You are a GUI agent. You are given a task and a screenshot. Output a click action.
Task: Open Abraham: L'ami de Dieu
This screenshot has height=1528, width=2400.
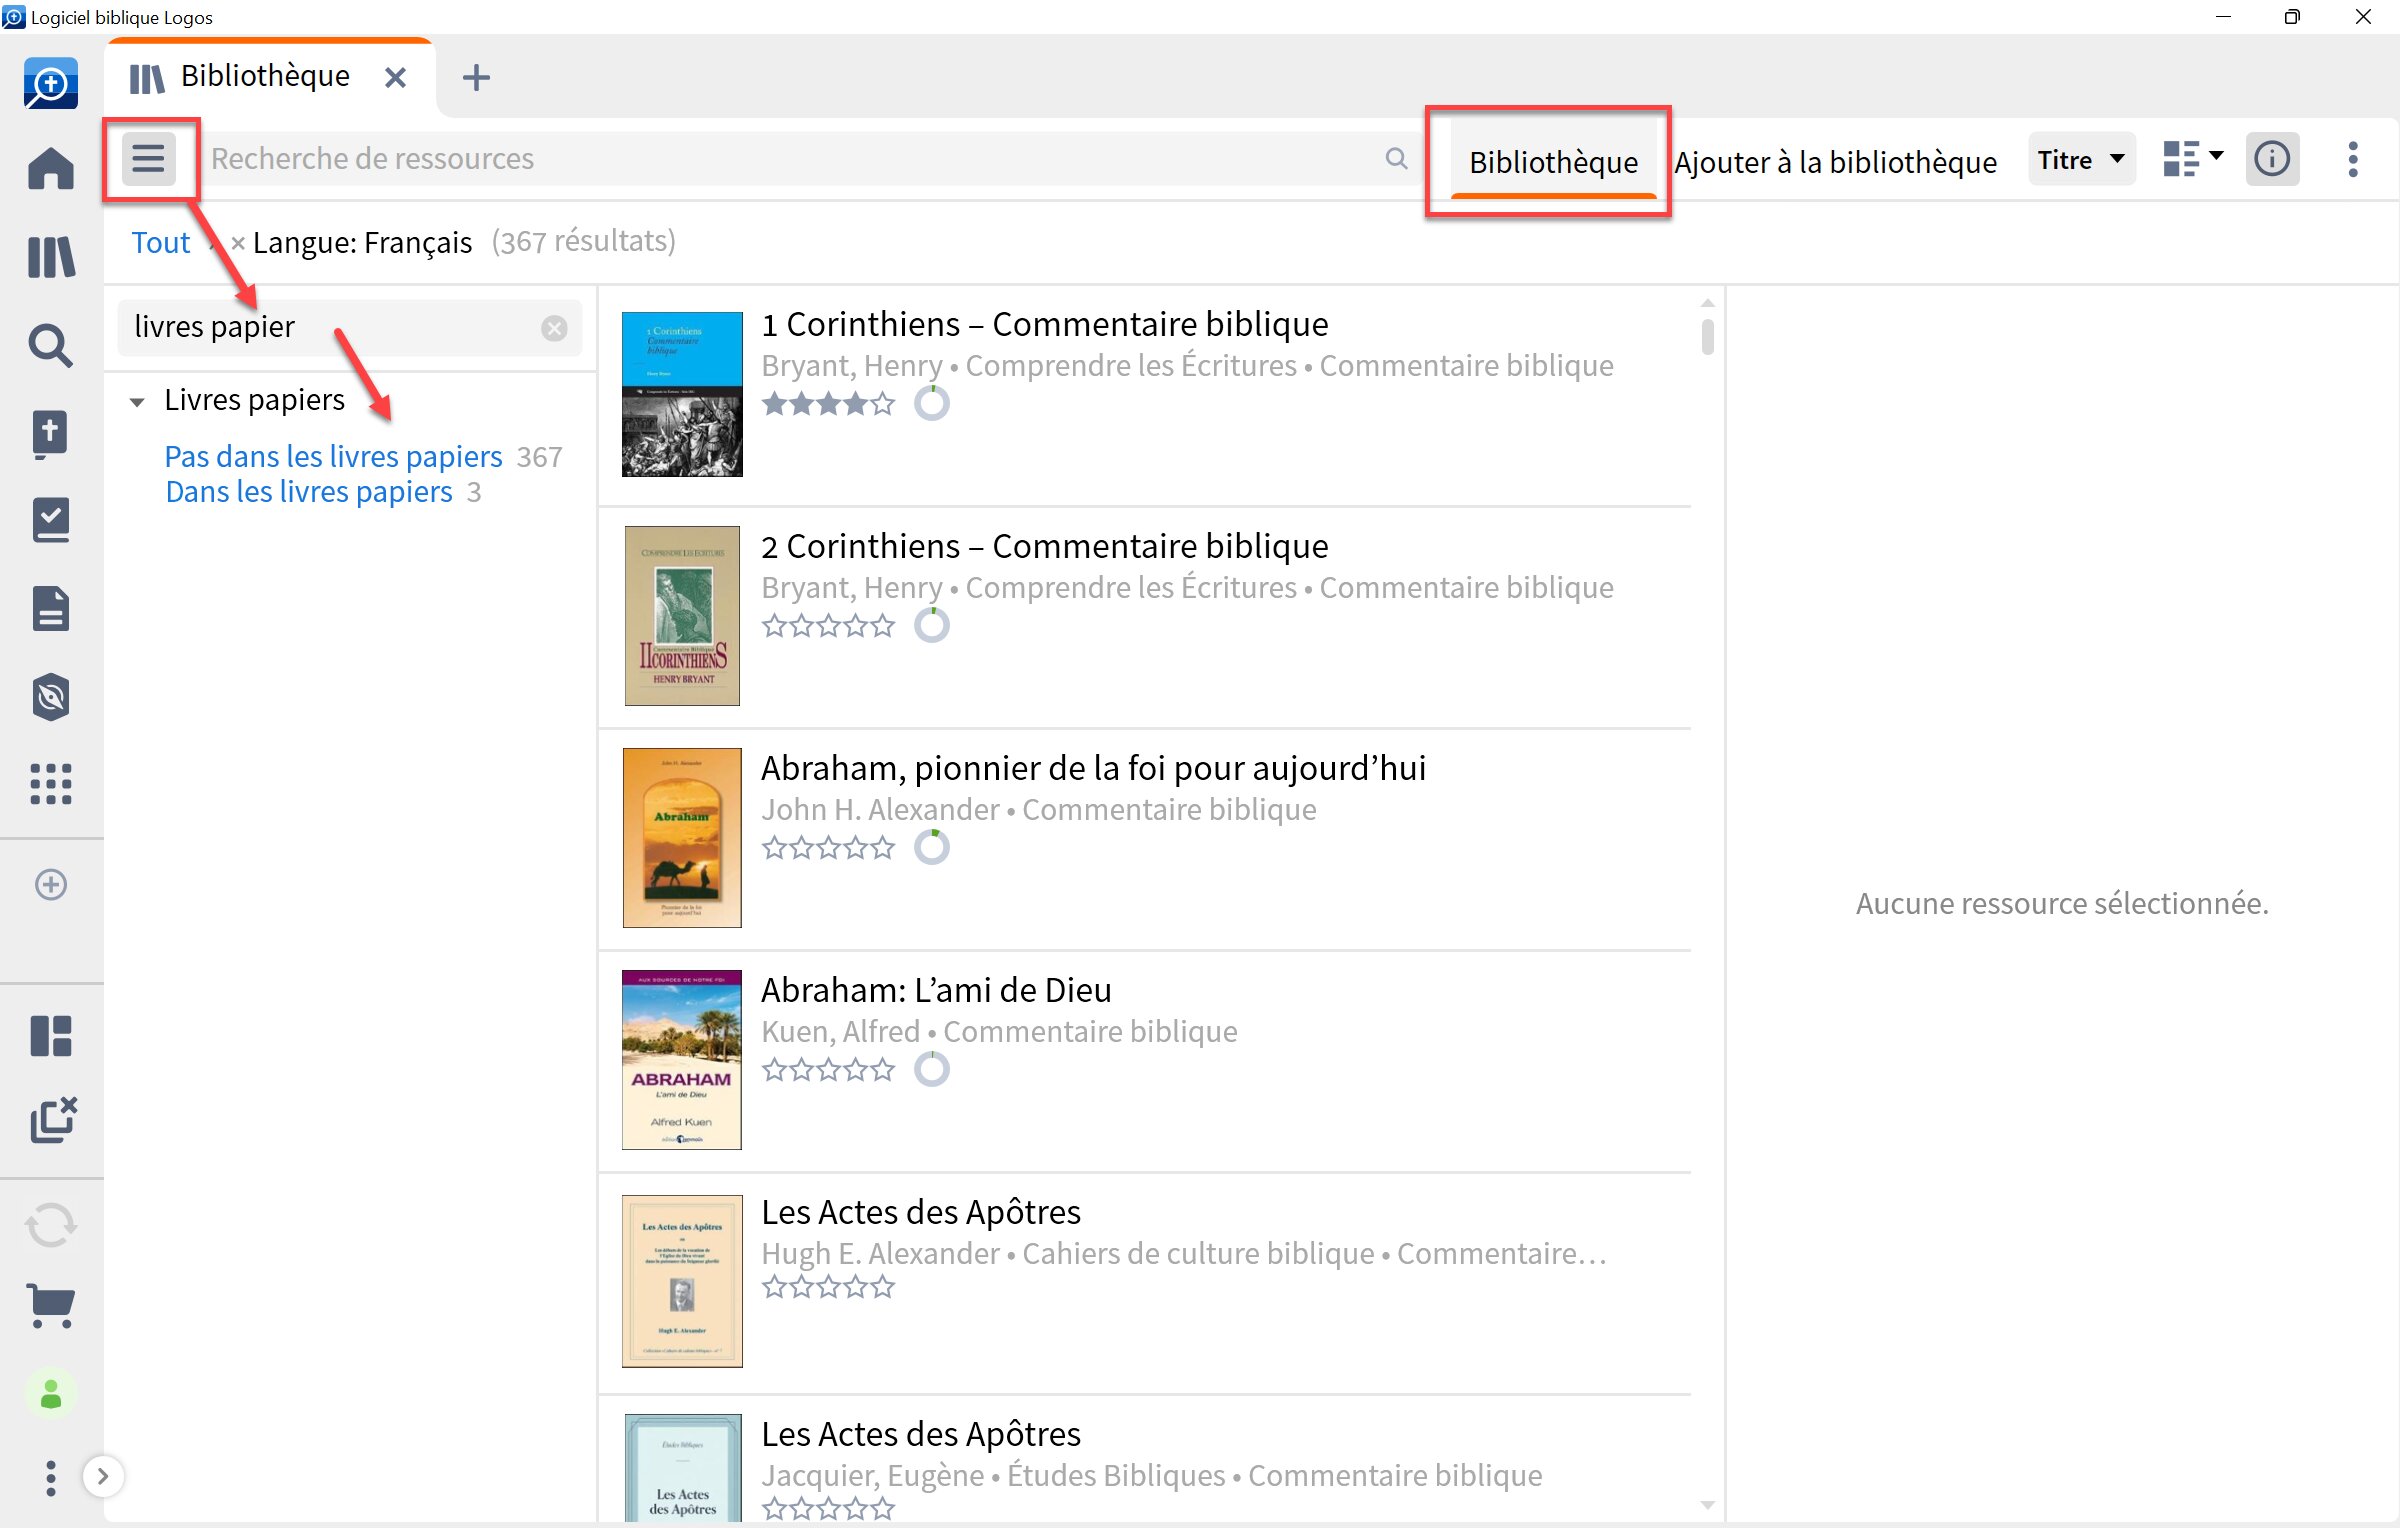(x=936, y=990)
